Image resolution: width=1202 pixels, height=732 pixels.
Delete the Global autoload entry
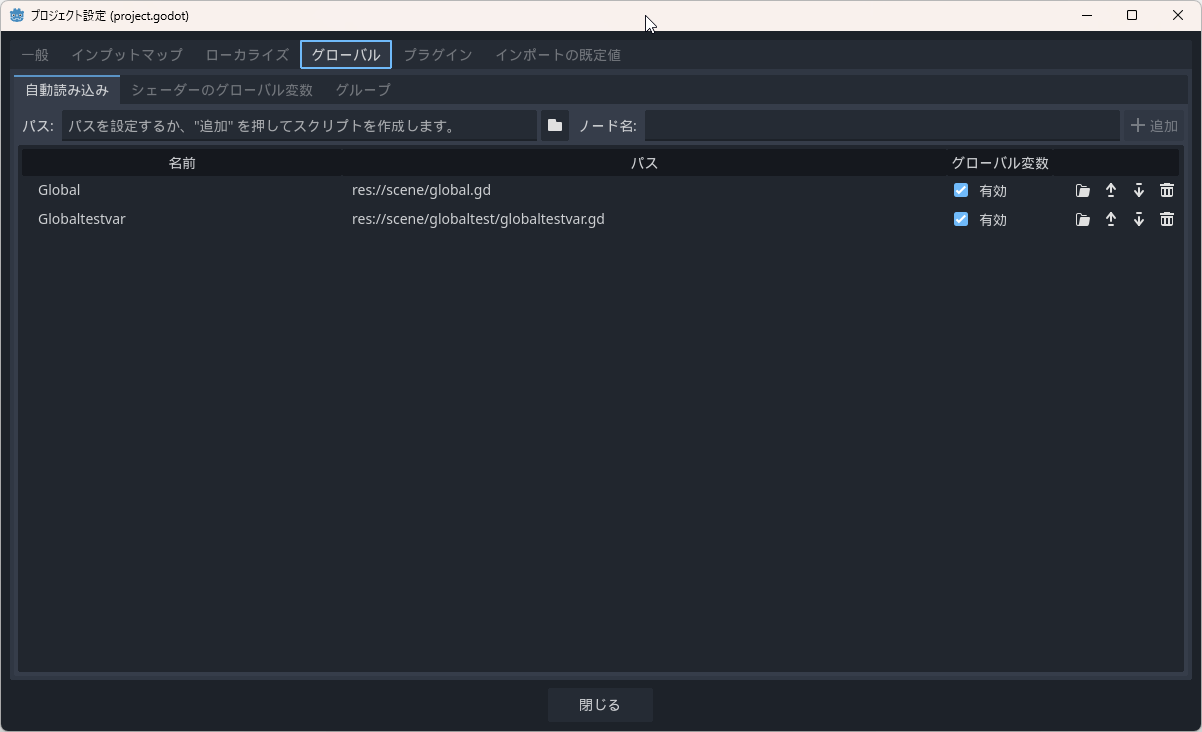coord(1166,191)
